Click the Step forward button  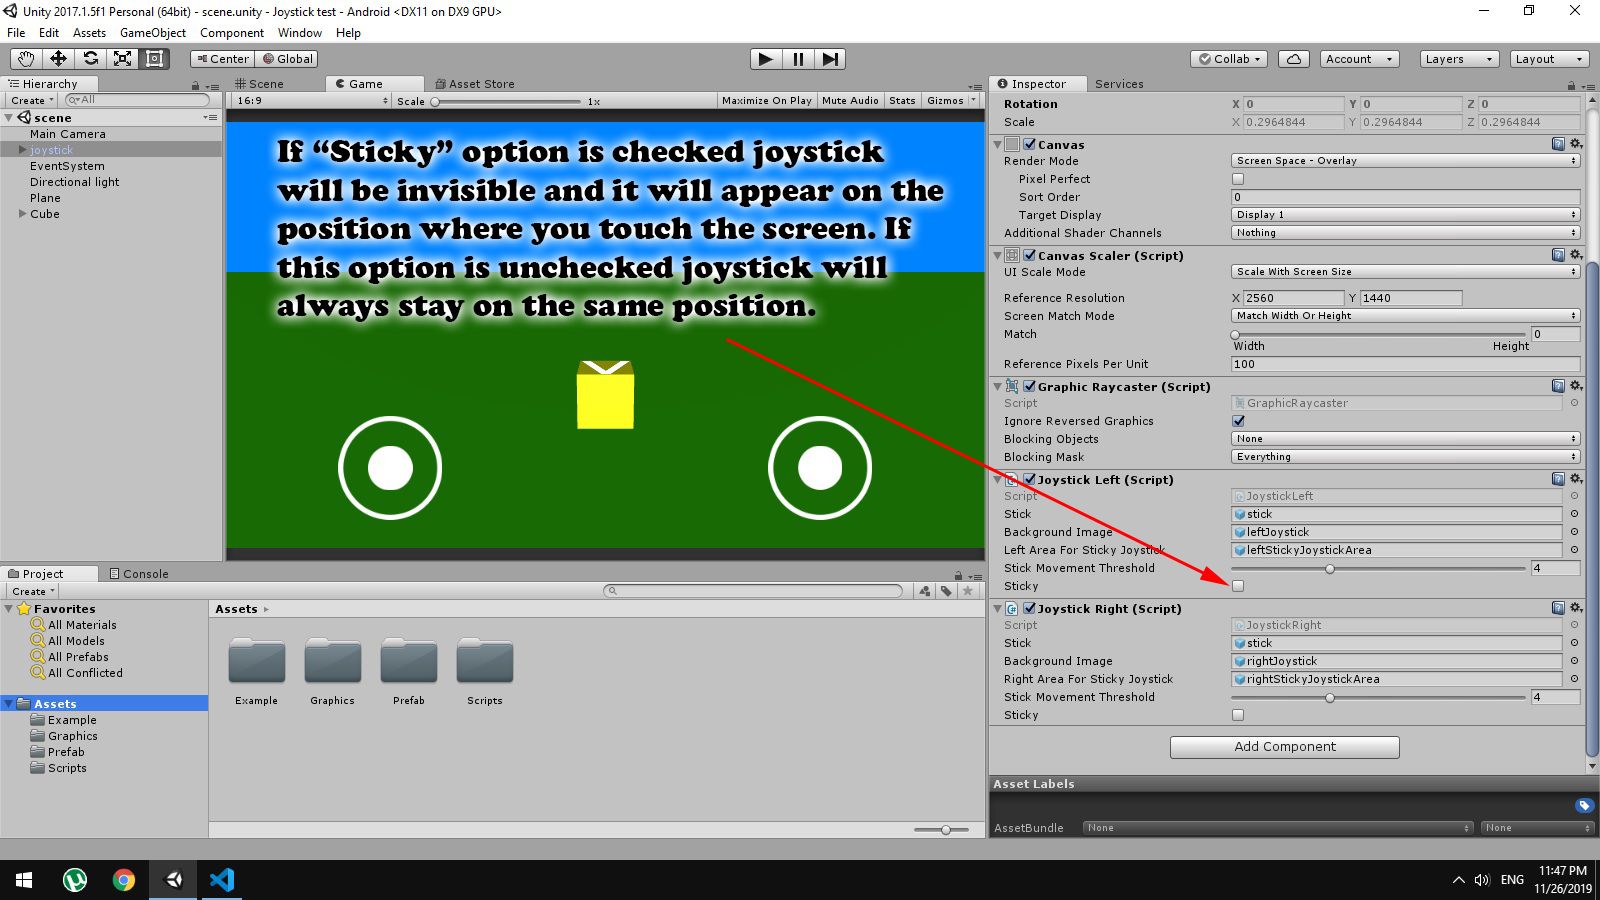coord(830,59)
